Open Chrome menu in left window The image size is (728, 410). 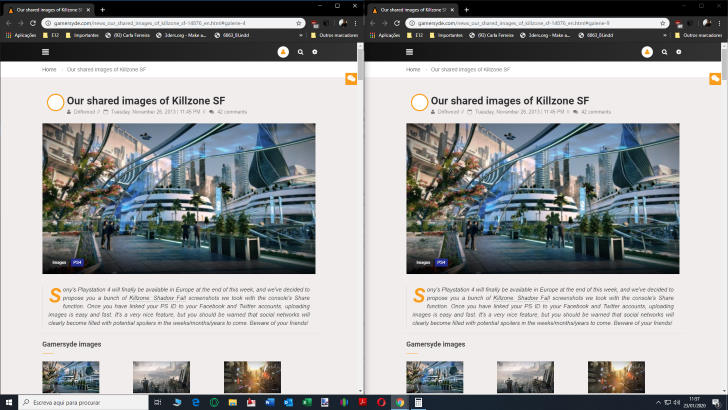point(356,23)
